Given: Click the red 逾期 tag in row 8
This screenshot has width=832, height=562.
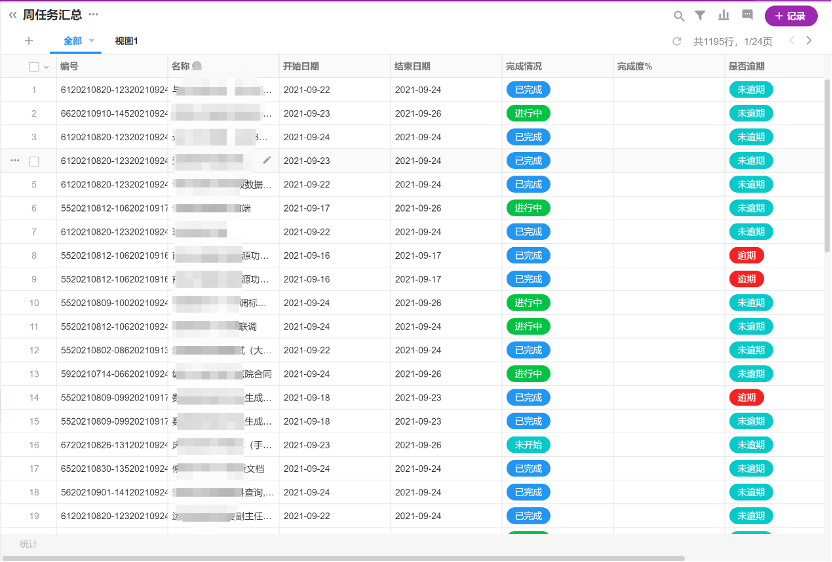Looking at the screenshot, I should (x=746, y=256).
